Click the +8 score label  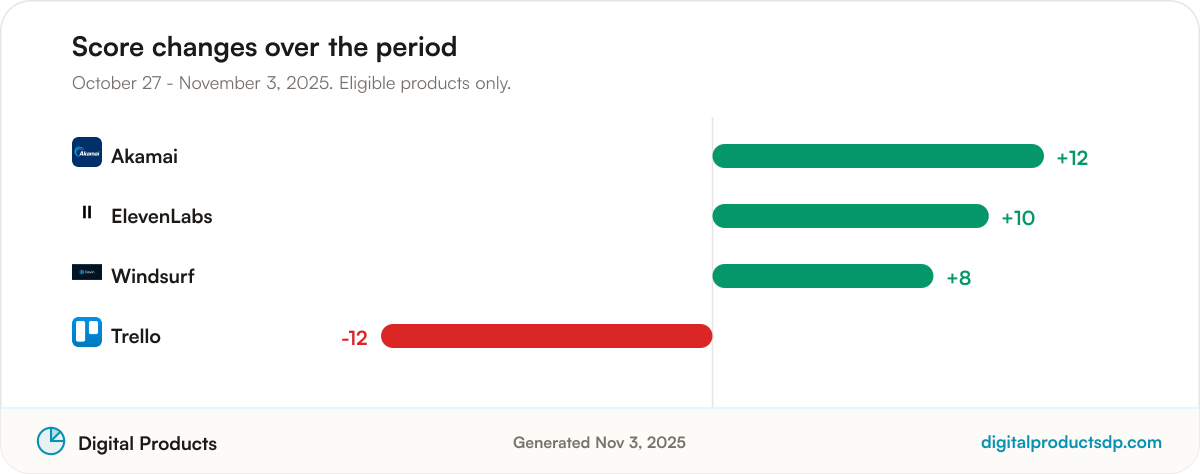tap(959, 278)
